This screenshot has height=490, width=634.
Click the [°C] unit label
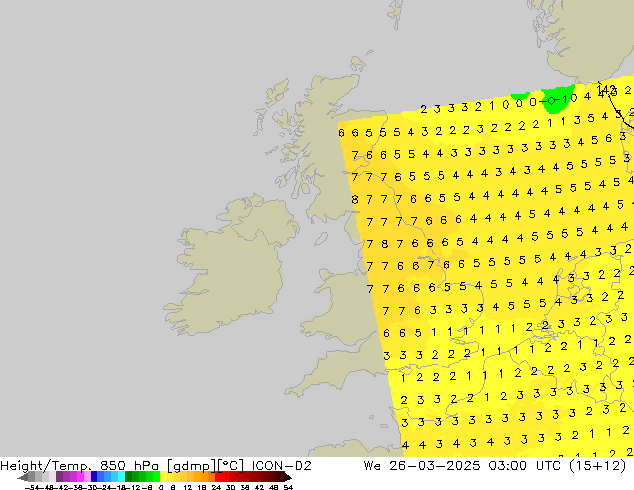coord(231,466)
